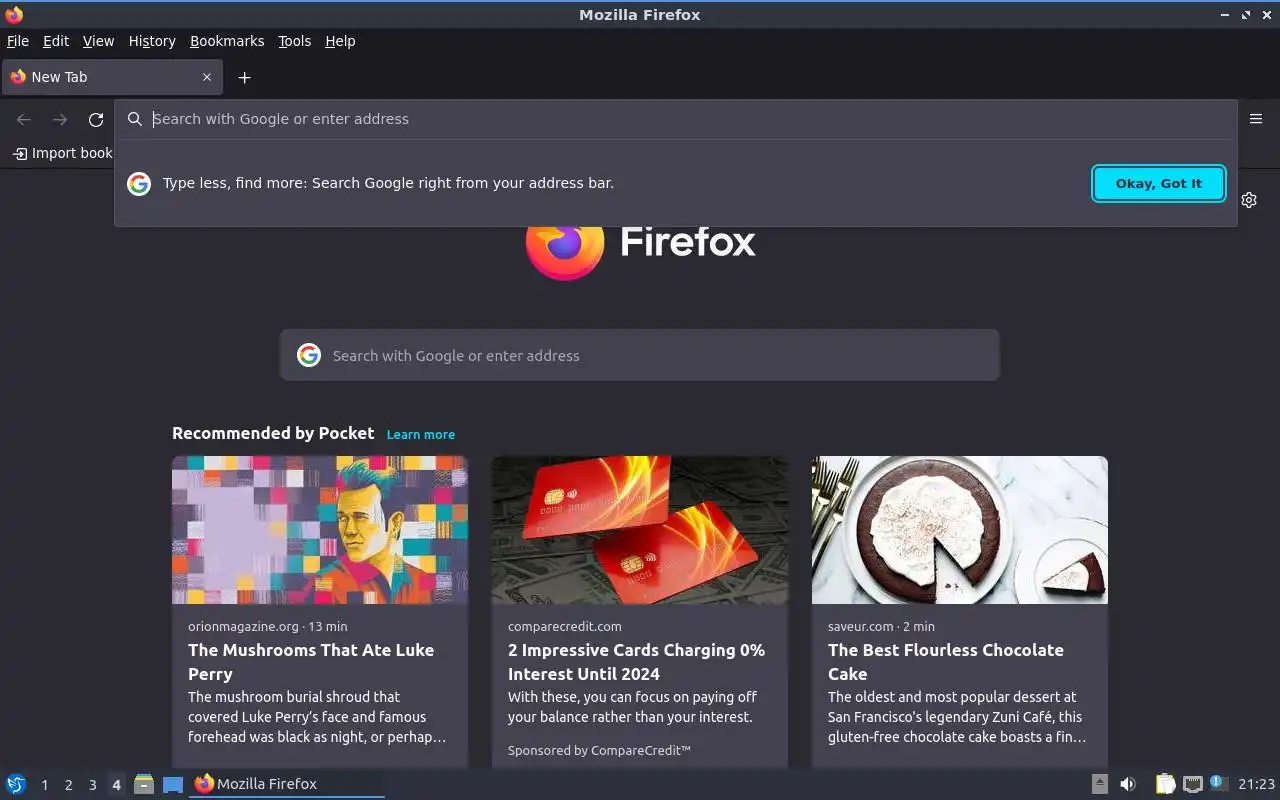The height and width of the screenshot is (800, 1280).
Task: Click the taskbar clock 21:23
Action: [1256, 784]
